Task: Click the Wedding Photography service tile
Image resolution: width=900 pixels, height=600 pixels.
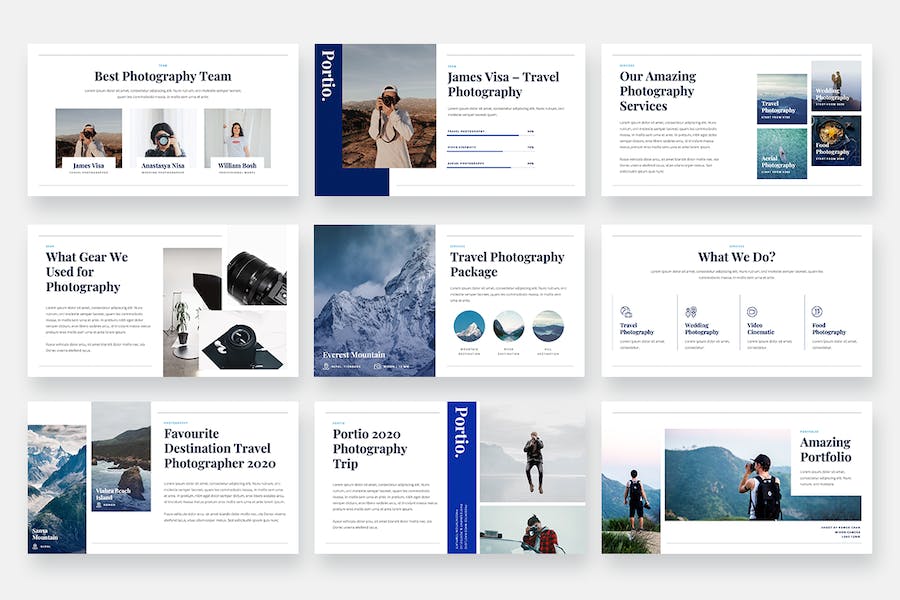Action: click(x=836, y=86)
